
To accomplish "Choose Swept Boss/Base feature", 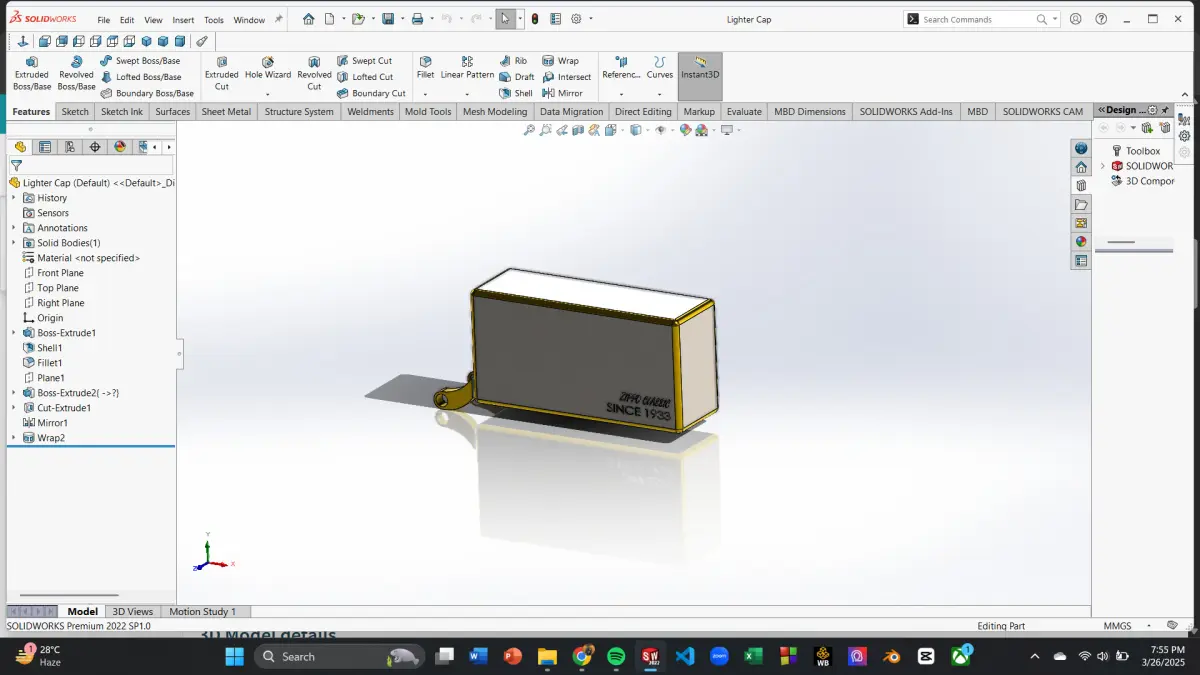I will [x=140, y=61].
